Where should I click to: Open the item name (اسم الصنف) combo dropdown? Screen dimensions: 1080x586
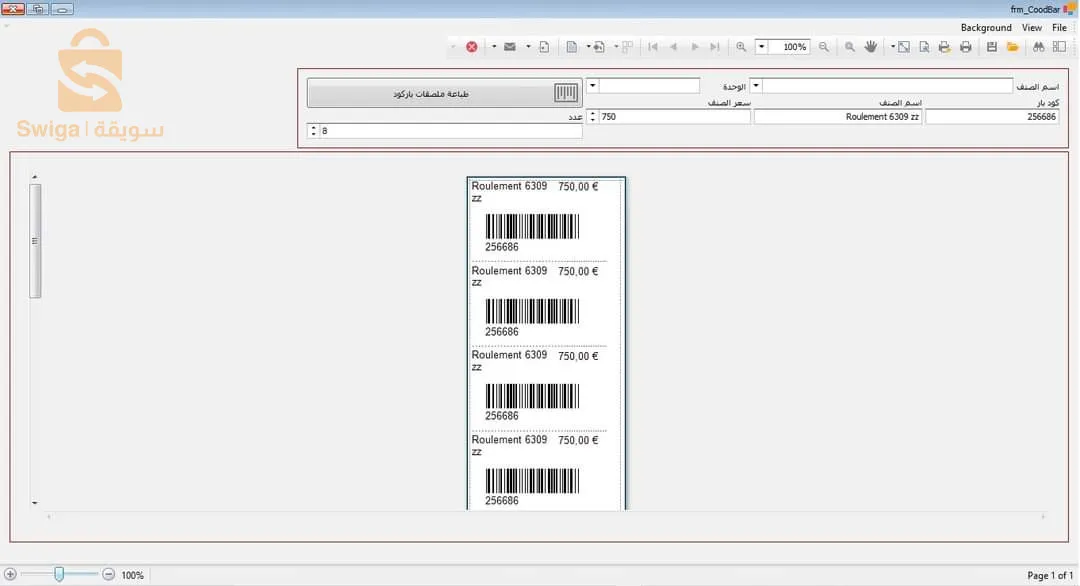tap(756, 85)
